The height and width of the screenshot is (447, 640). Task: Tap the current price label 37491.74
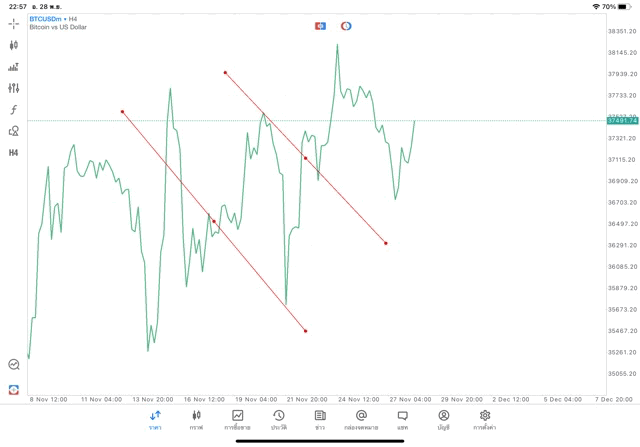click(622, 121)
